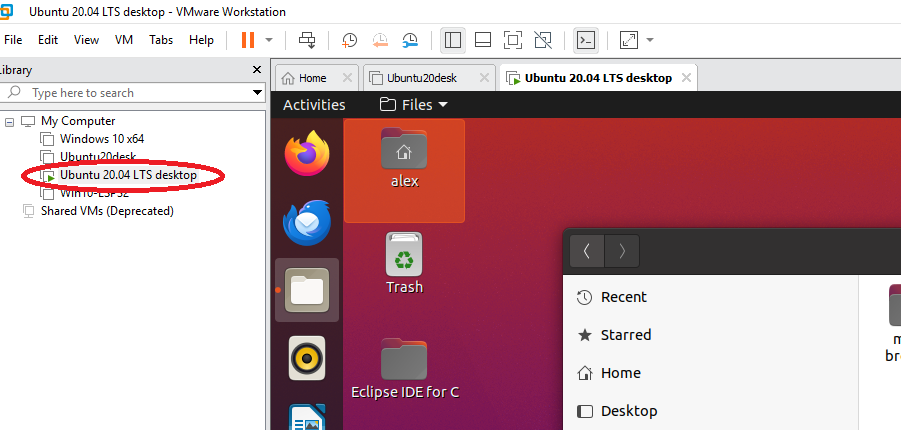Viewport: 904px width, 442px height.
Task: Go to Starred in the Files sidebar
Action: (625, 335)
